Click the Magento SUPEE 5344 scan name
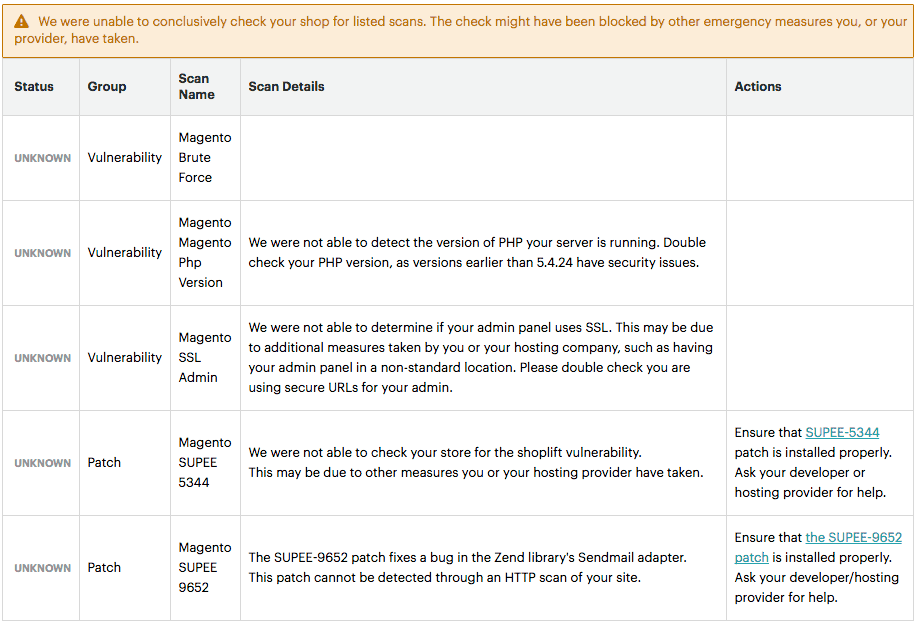This screenshot has width=918, height=625. coord(204,463)
